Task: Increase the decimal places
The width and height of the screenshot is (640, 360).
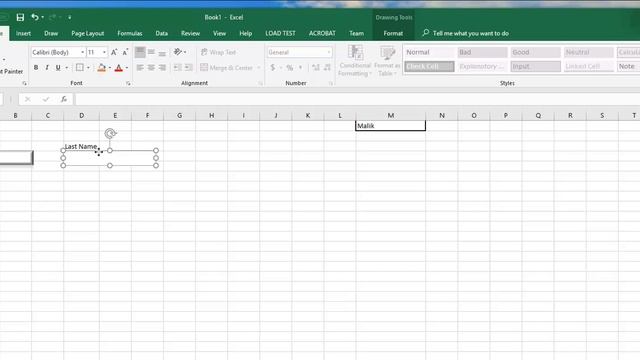Action: (316, 67)
